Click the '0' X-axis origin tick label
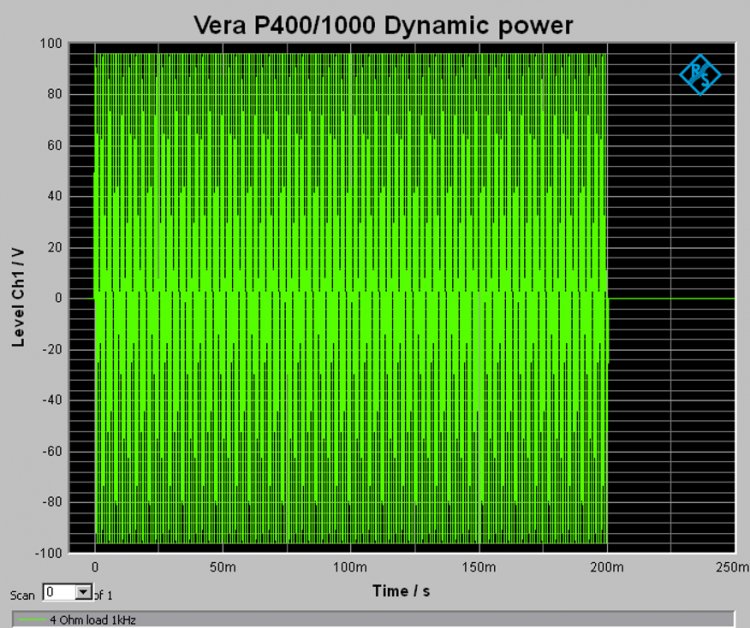 point(95,567)
